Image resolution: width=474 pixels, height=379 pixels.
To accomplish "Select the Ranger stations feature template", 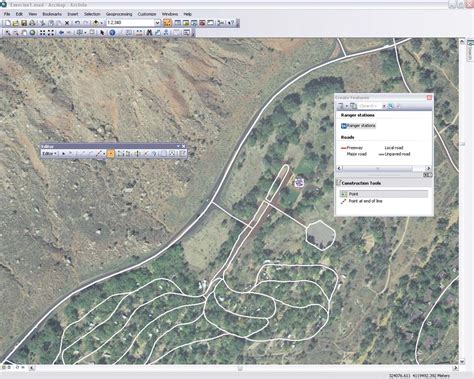I will (358, 126).
